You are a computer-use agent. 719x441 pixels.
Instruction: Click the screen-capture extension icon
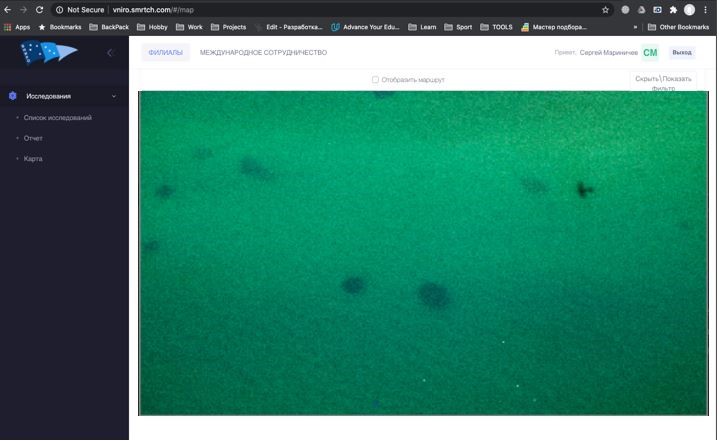[x=657, y=10]
